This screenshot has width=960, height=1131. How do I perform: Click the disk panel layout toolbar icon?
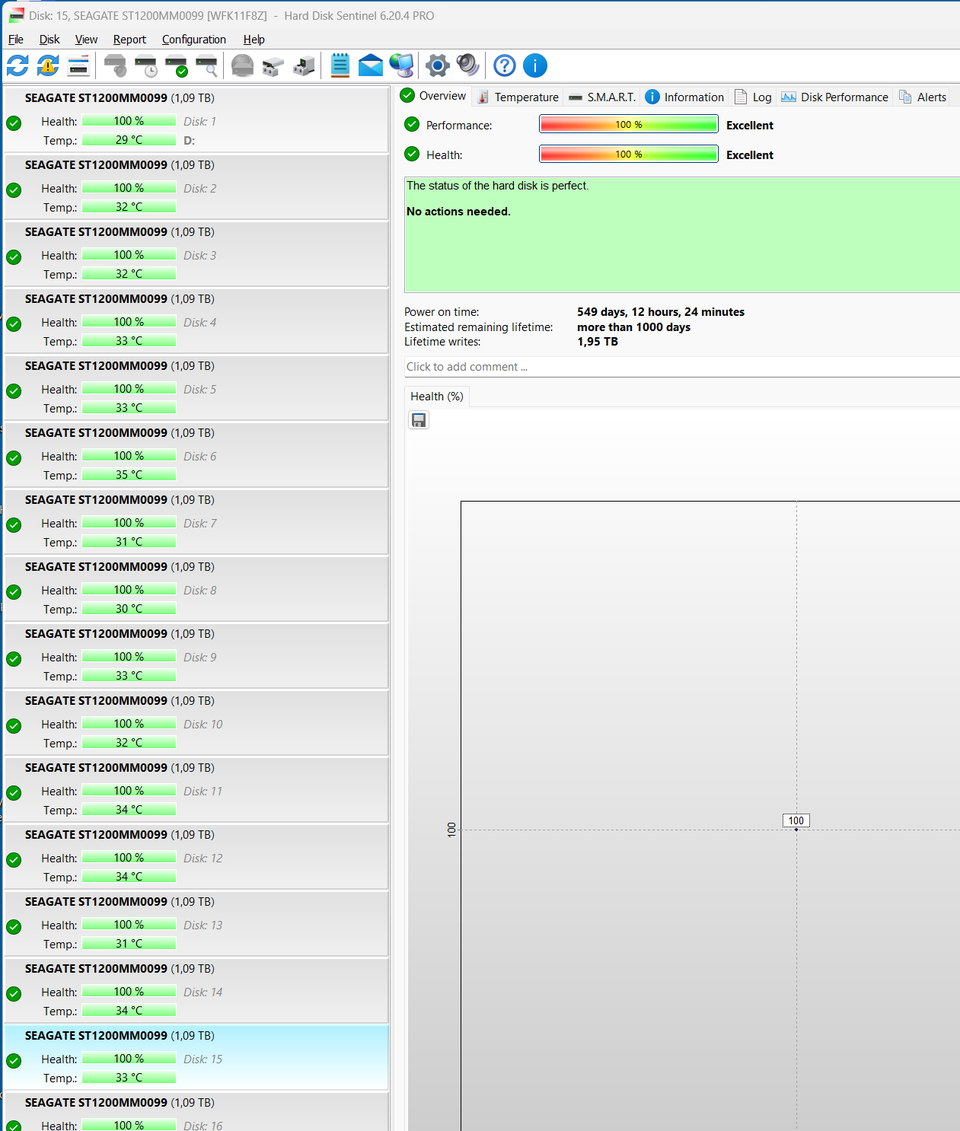(x=78, y=66)
